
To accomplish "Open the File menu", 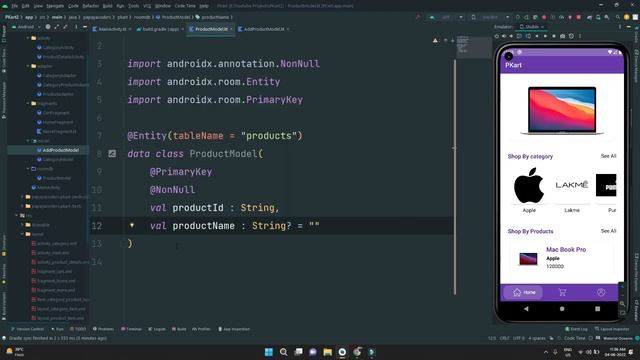I will tap(14, 6).
